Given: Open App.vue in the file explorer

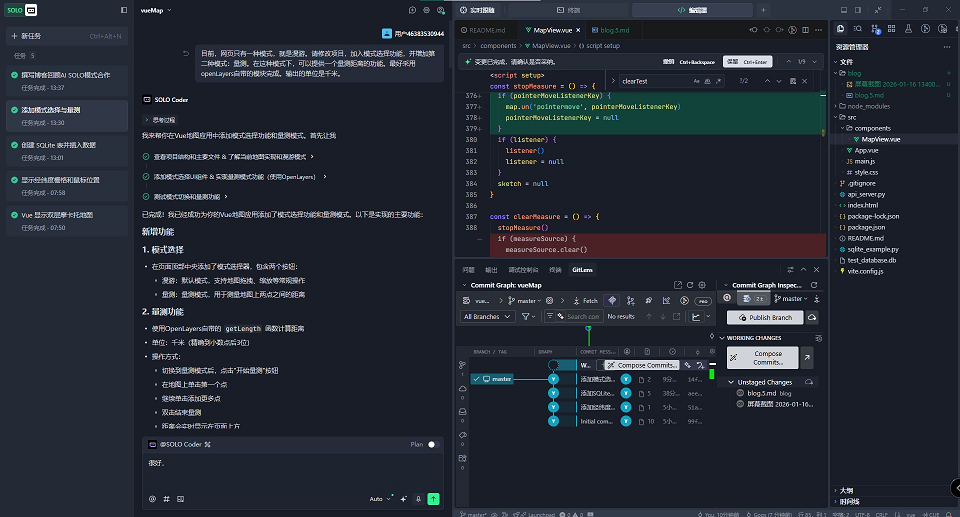Looking at the screenshot, I should (866, 150).
